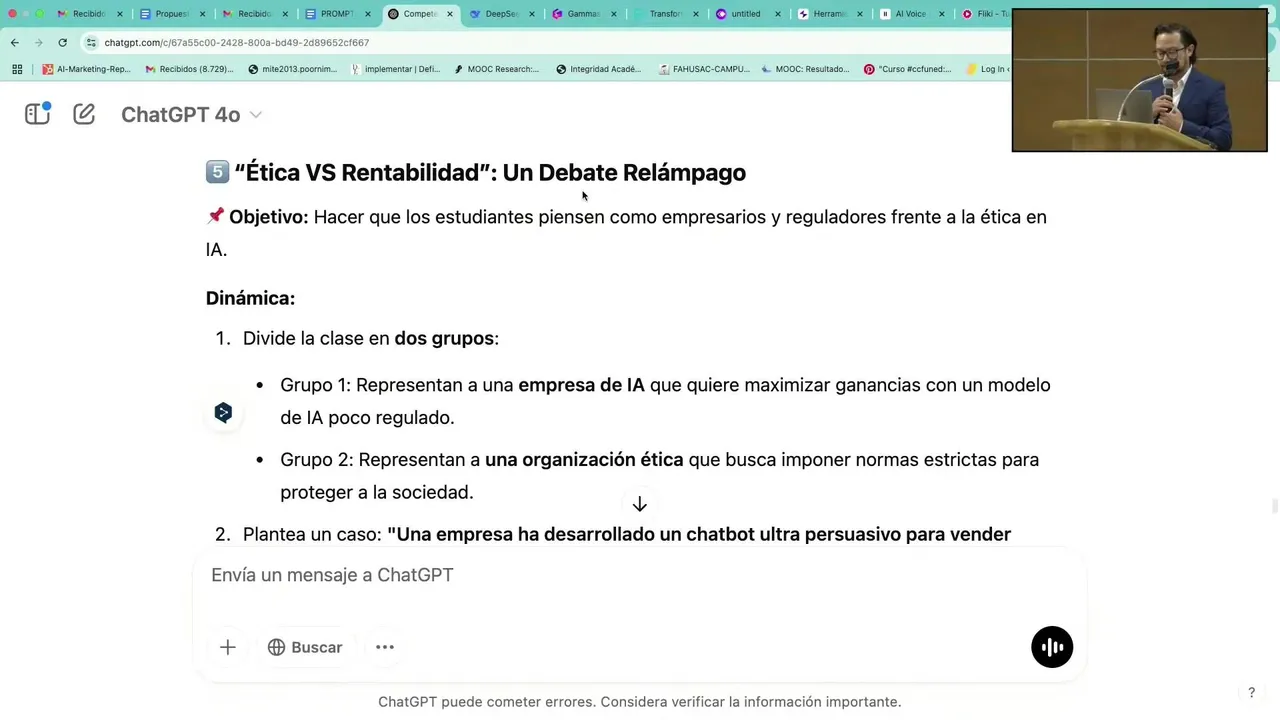Click the 'Dinámica:' heading
1280x720 pixels.
coord(250,298)
